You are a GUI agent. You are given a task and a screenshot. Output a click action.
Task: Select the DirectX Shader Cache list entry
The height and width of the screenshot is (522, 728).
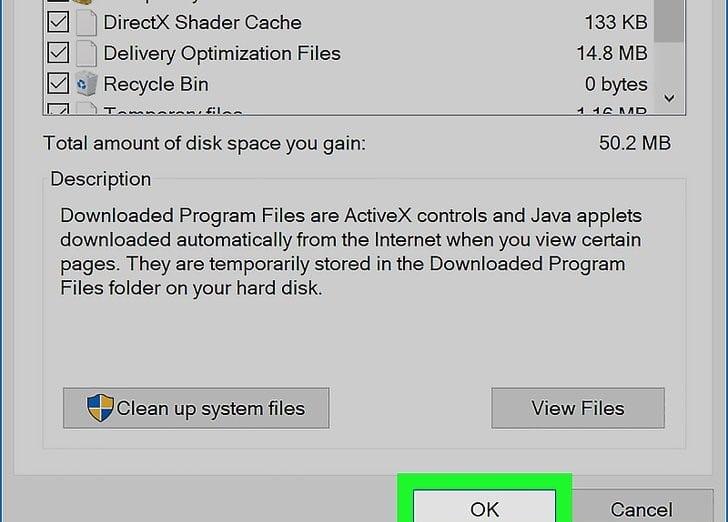[x=202, y=22]
